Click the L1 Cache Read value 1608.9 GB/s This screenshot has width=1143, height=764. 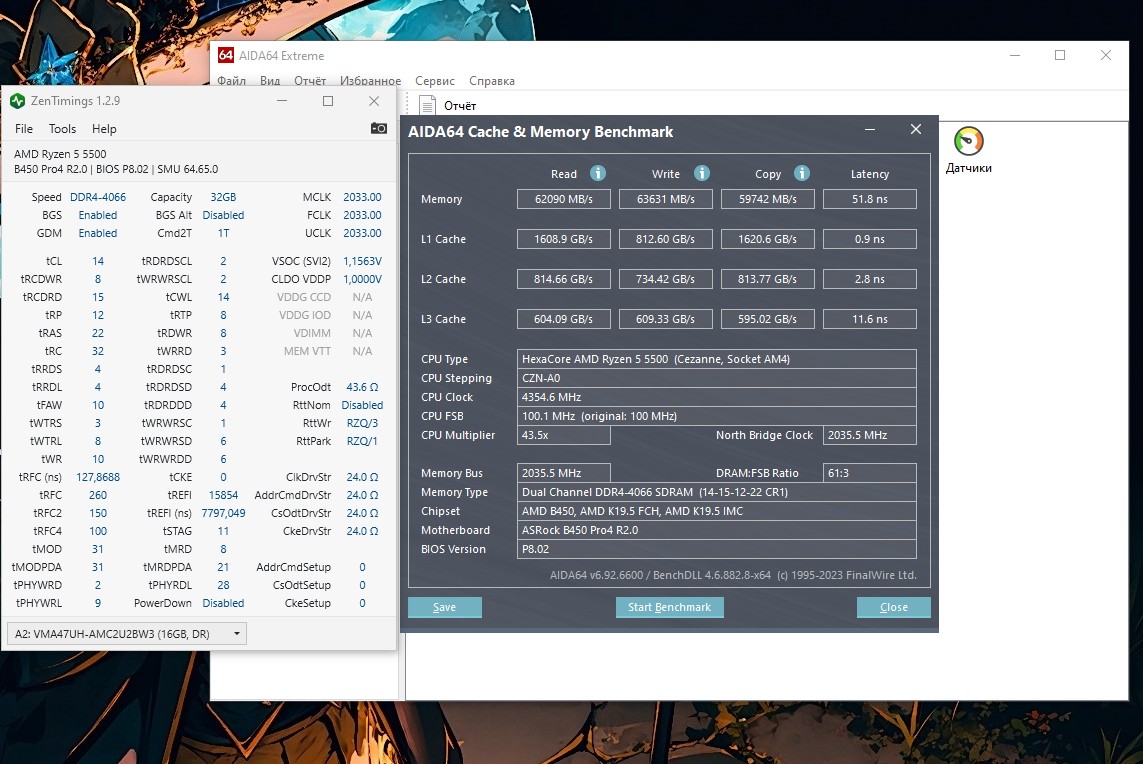click(563, 239)
